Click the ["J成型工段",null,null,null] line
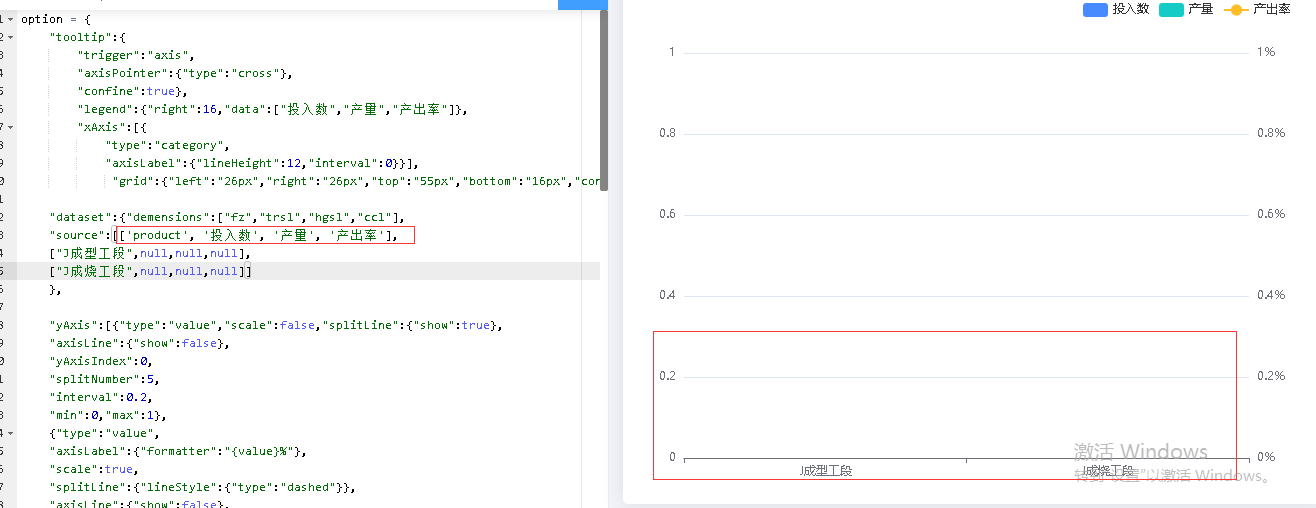1316x508 pixels. coord(149,254)
